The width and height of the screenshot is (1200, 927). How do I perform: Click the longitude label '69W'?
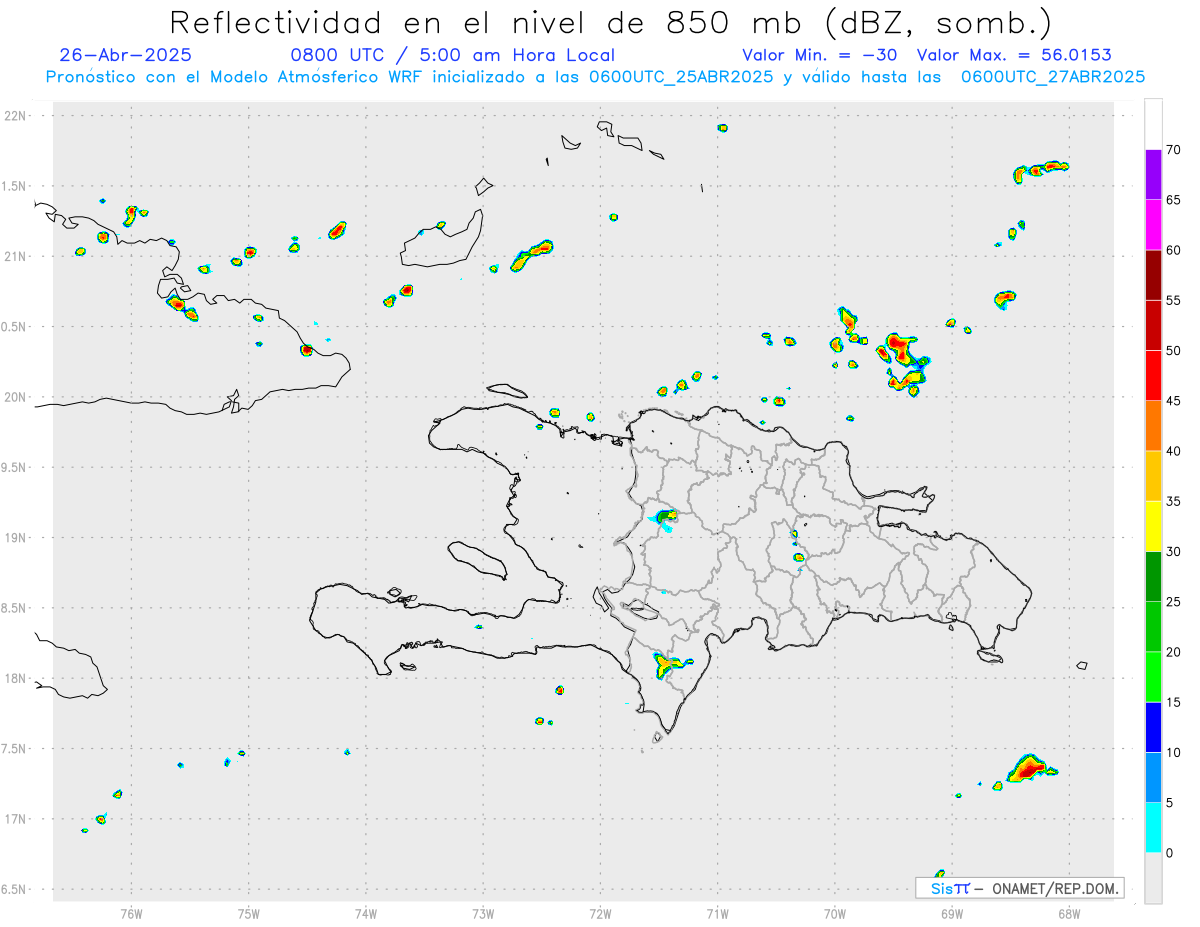click(x=952, y=912)
